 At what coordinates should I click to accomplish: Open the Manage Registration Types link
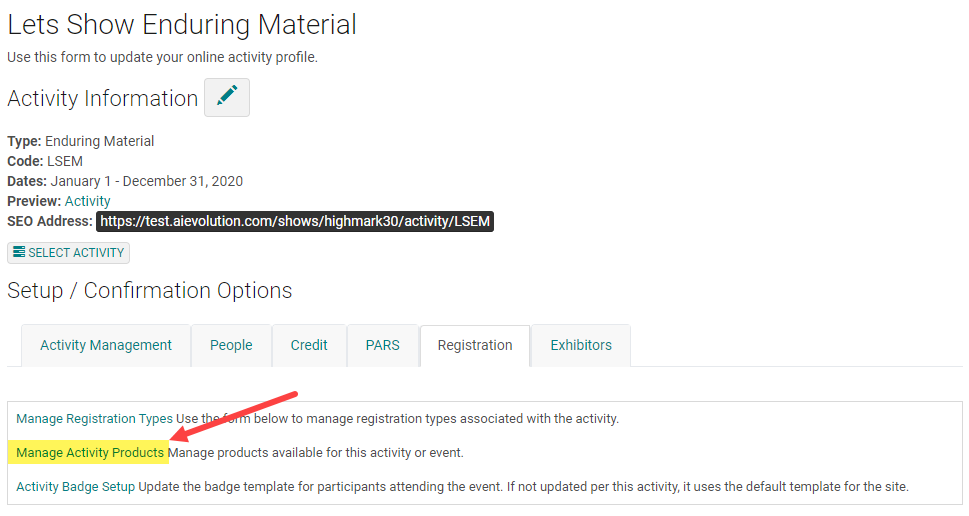click(x=94, y=419)
